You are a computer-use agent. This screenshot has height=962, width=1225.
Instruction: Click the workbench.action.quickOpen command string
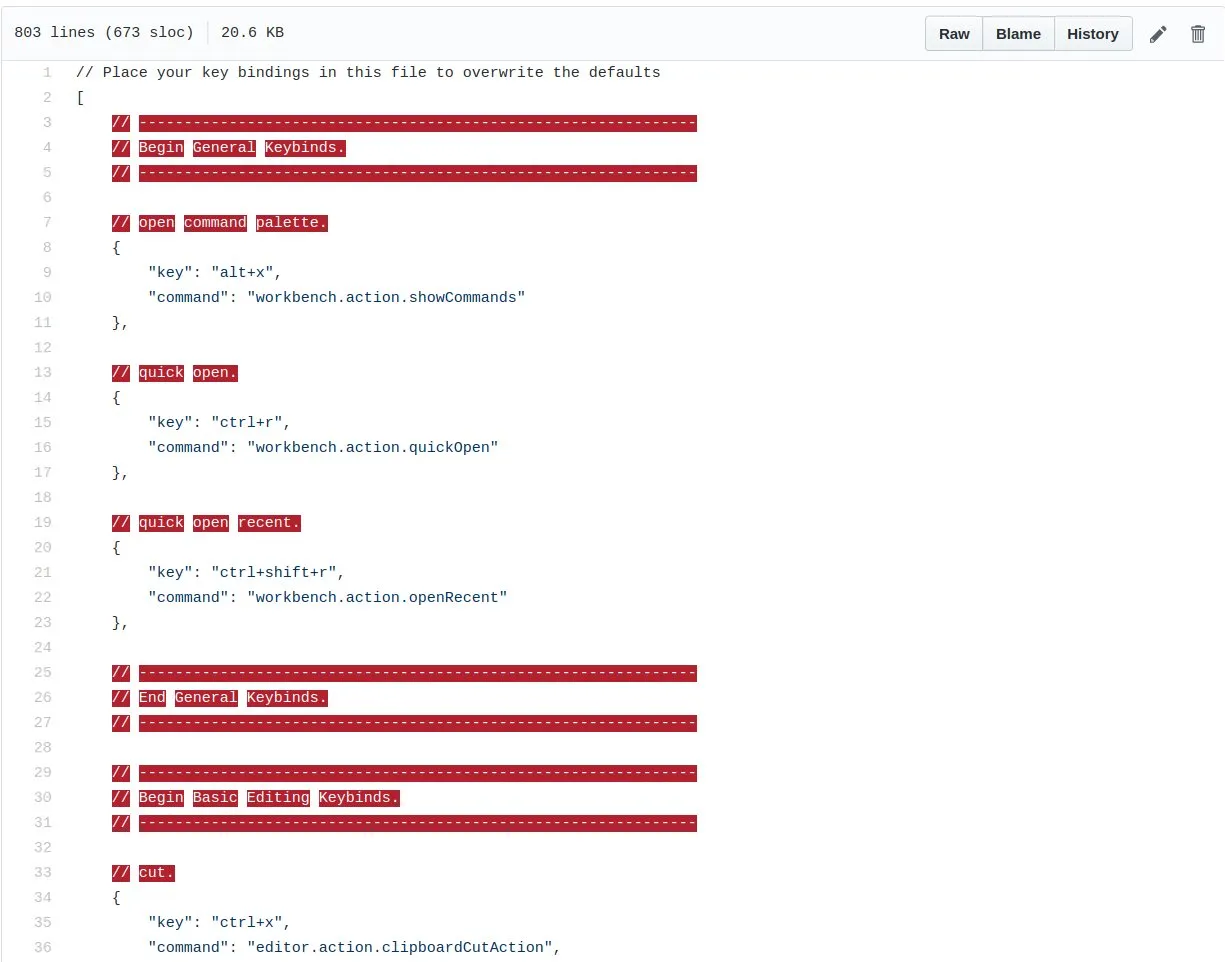coord(373,447)
